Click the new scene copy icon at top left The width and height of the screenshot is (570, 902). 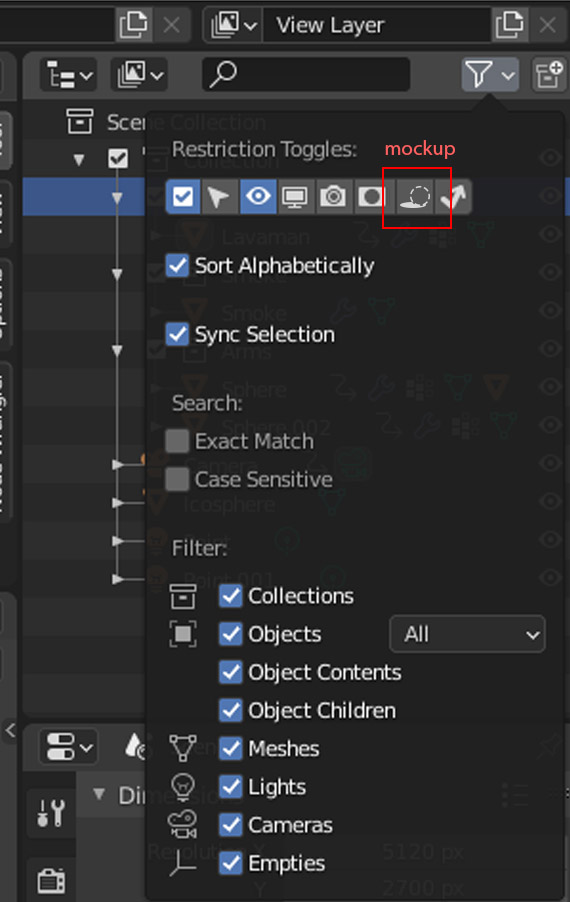coord(133,25)
